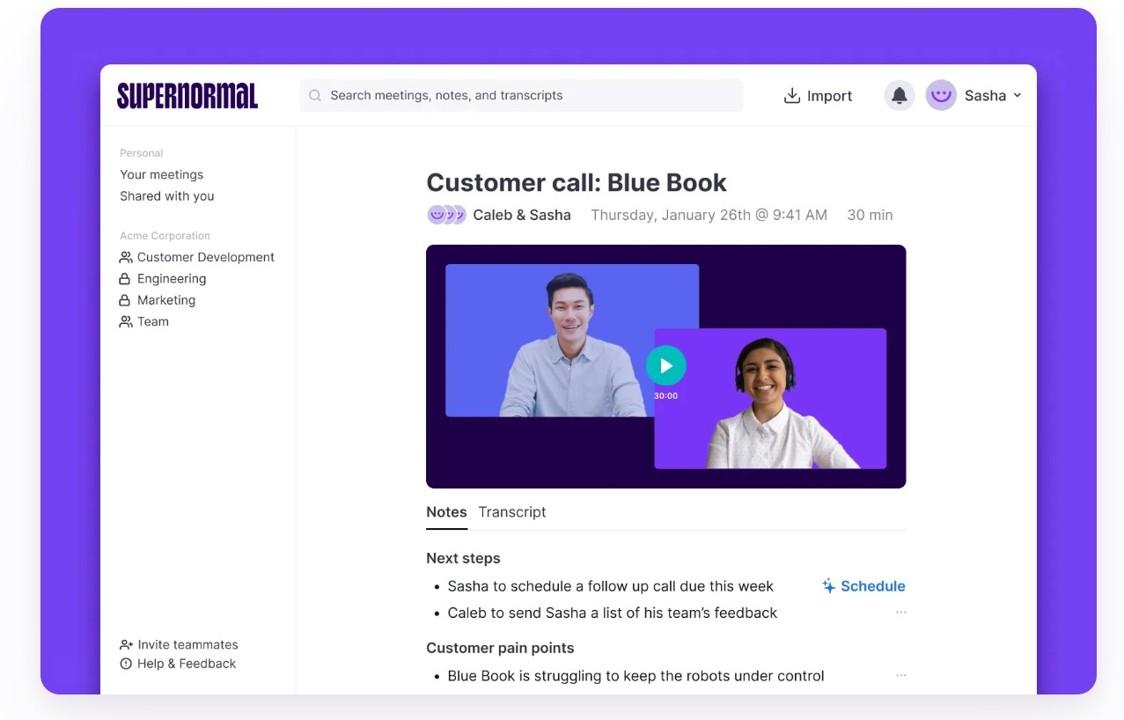
Task: Open Your meetings
Action: coord(161,174)
